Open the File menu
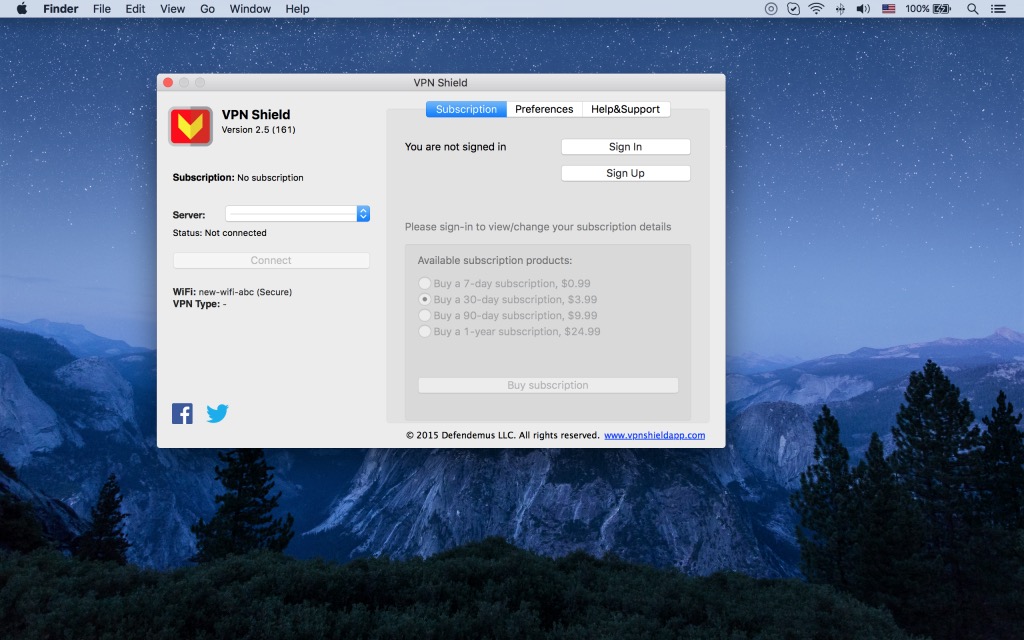 102,8
